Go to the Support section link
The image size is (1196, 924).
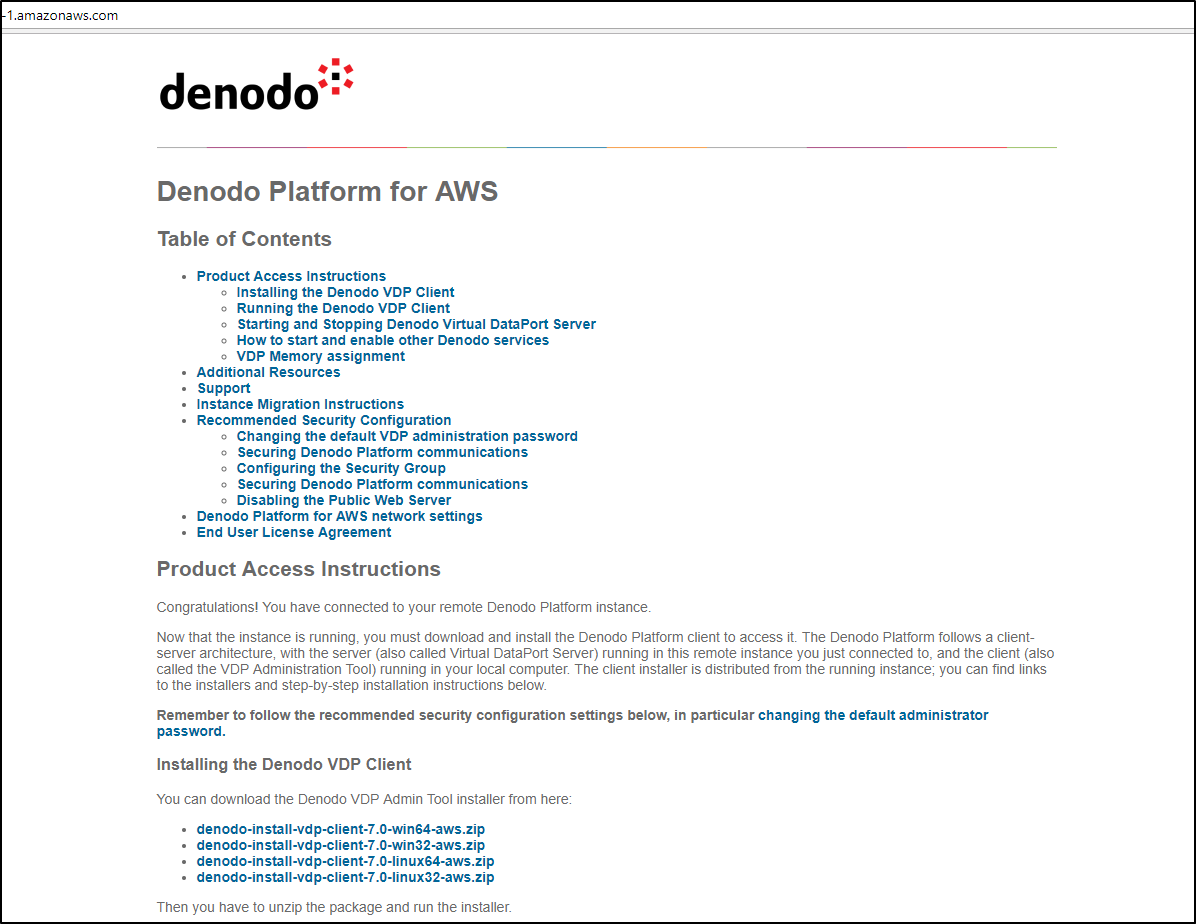coord(223,388)
